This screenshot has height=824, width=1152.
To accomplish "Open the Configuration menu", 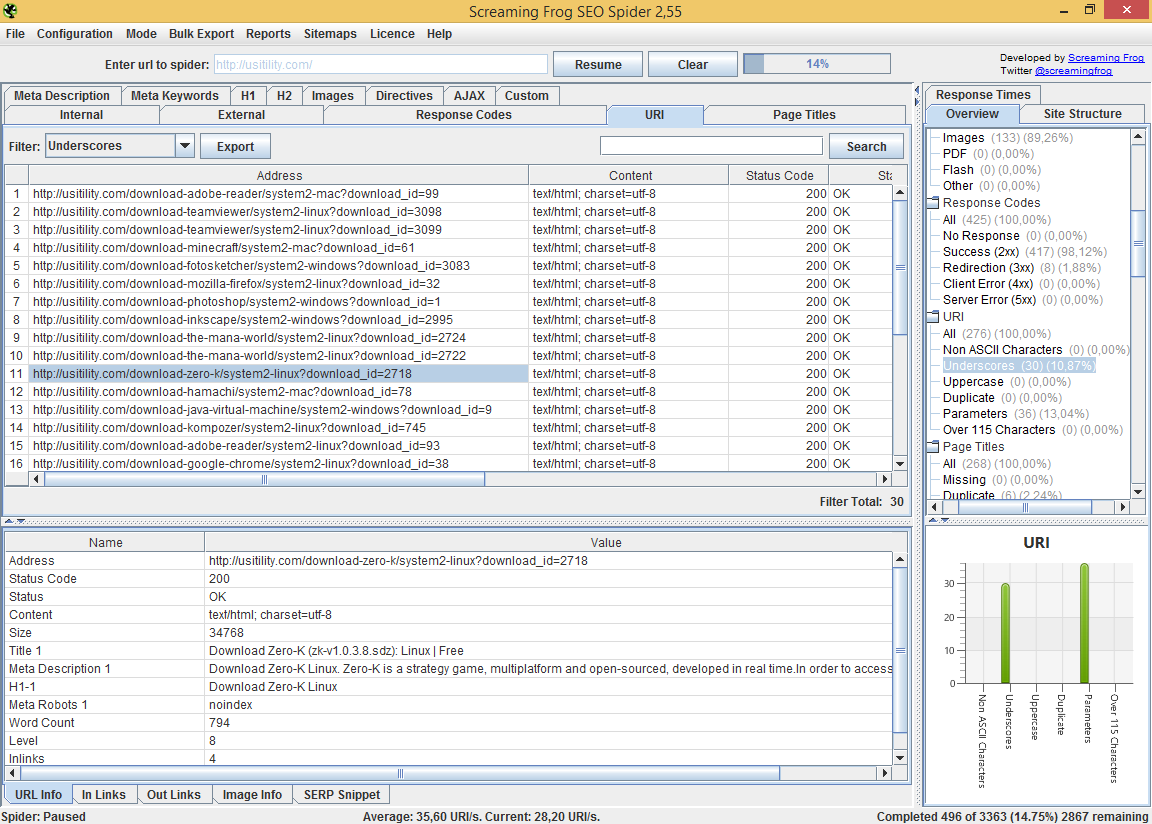I will (x=75, y=34).
